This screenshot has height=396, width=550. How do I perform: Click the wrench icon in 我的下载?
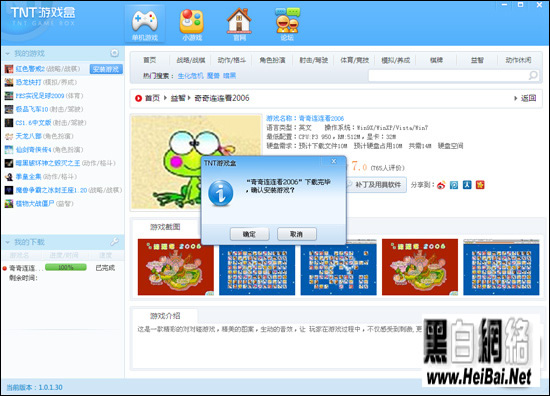pos(114,242)
